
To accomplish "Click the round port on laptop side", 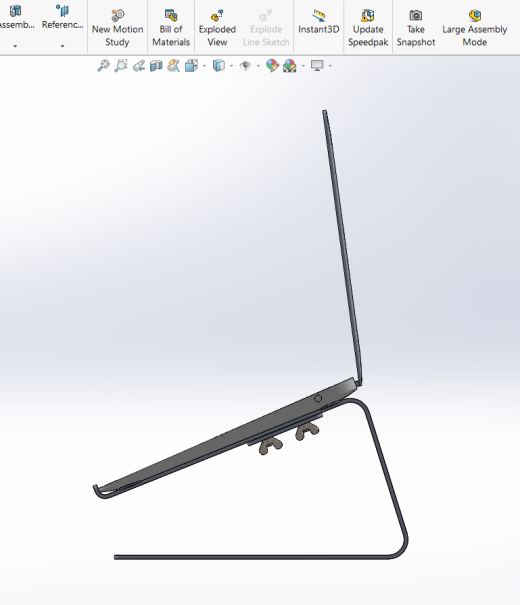I will click(x=318, y=399).
